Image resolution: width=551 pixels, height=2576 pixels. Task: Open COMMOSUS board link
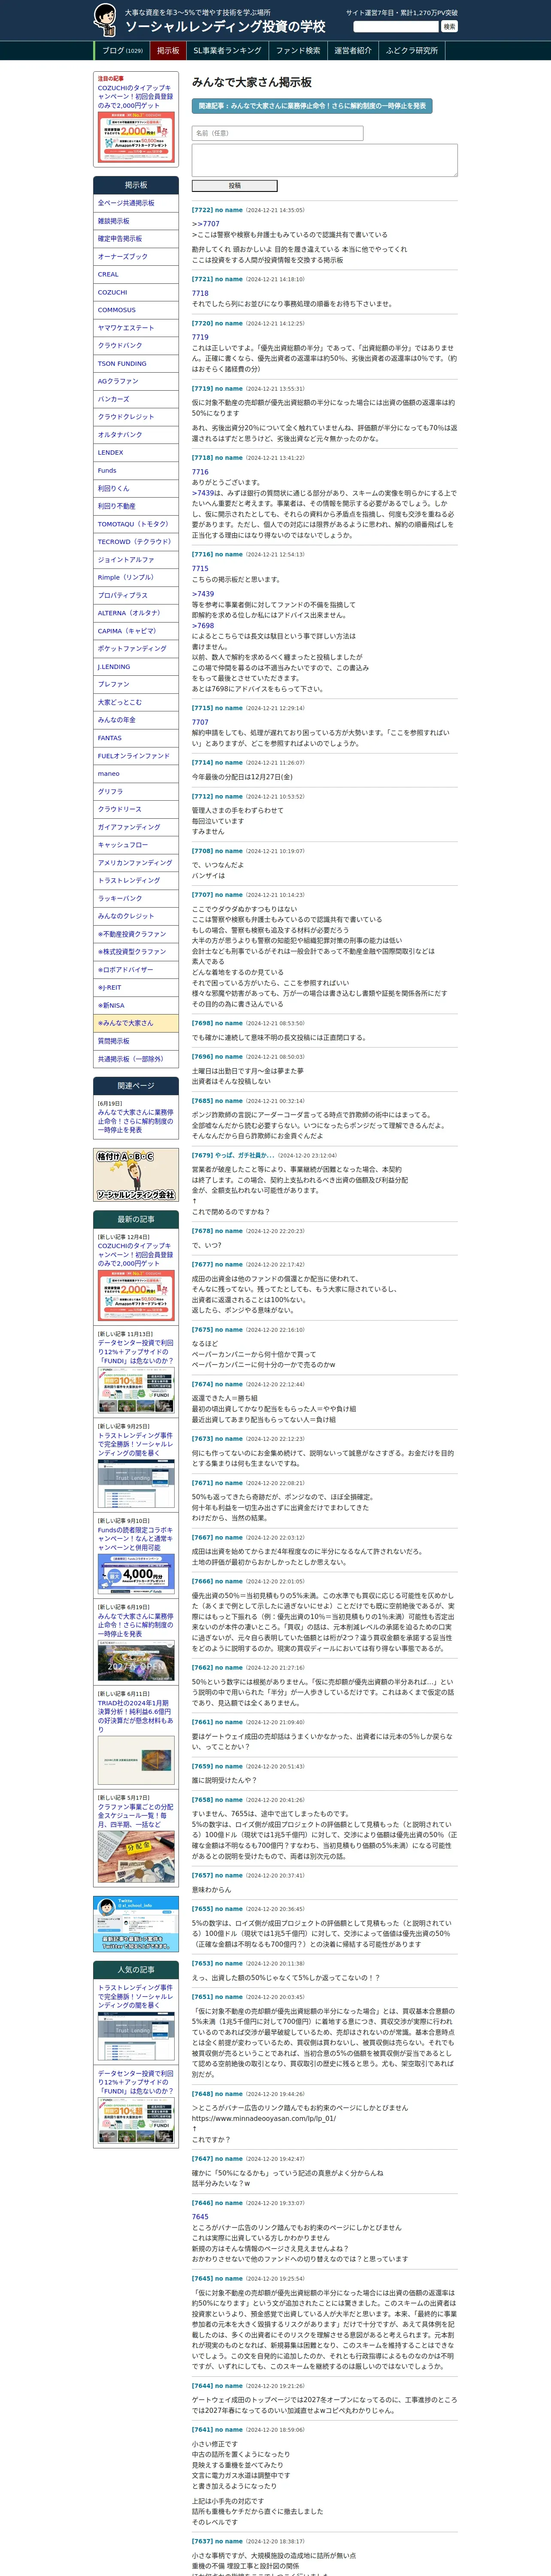click(x=136, y=310)
